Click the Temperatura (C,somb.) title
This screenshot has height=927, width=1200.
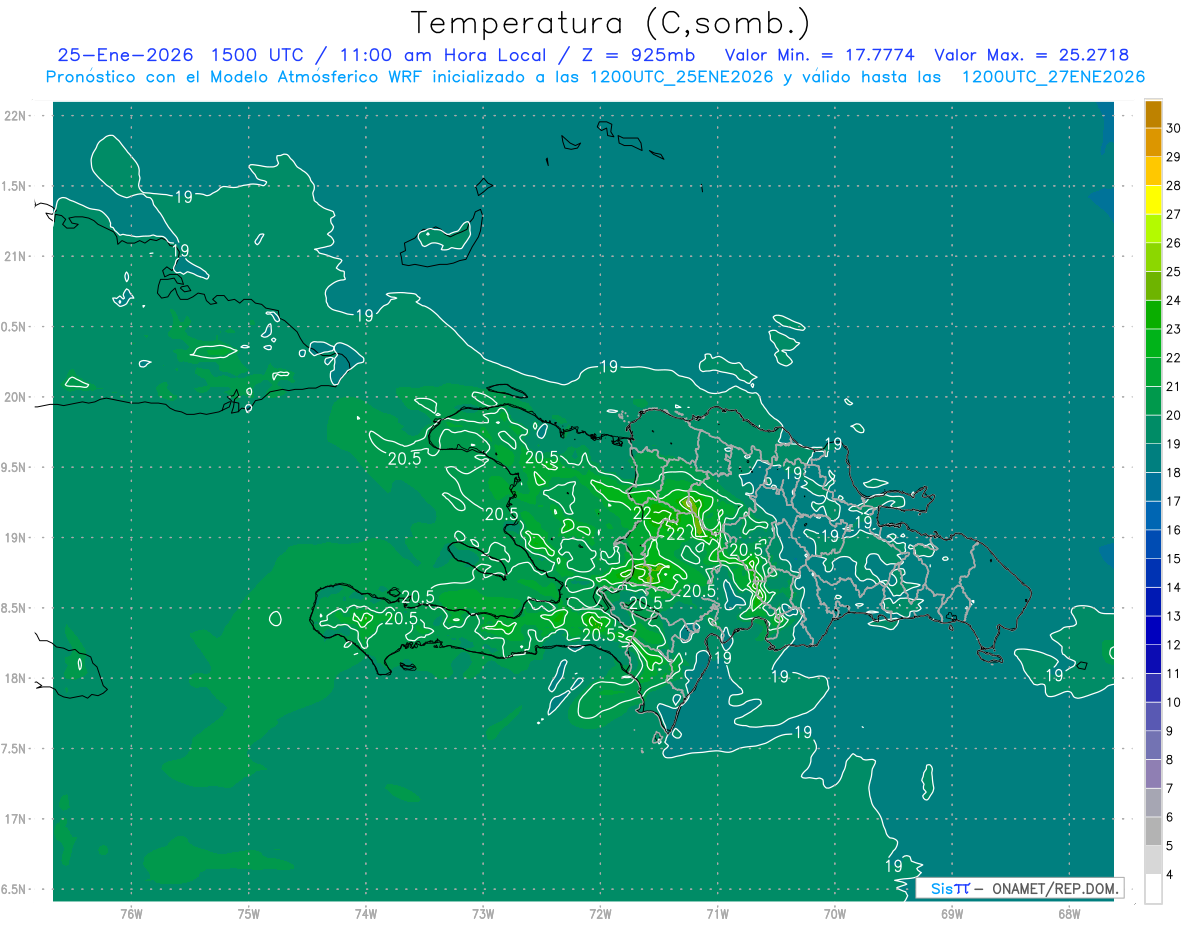611,22
